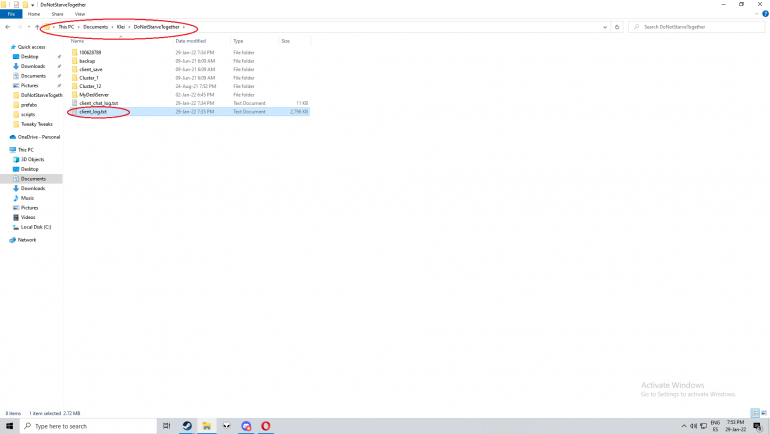The width and height of the screenshot is (770, 434).
Task: Open Network in navigation pane
Action: (27, 240)
